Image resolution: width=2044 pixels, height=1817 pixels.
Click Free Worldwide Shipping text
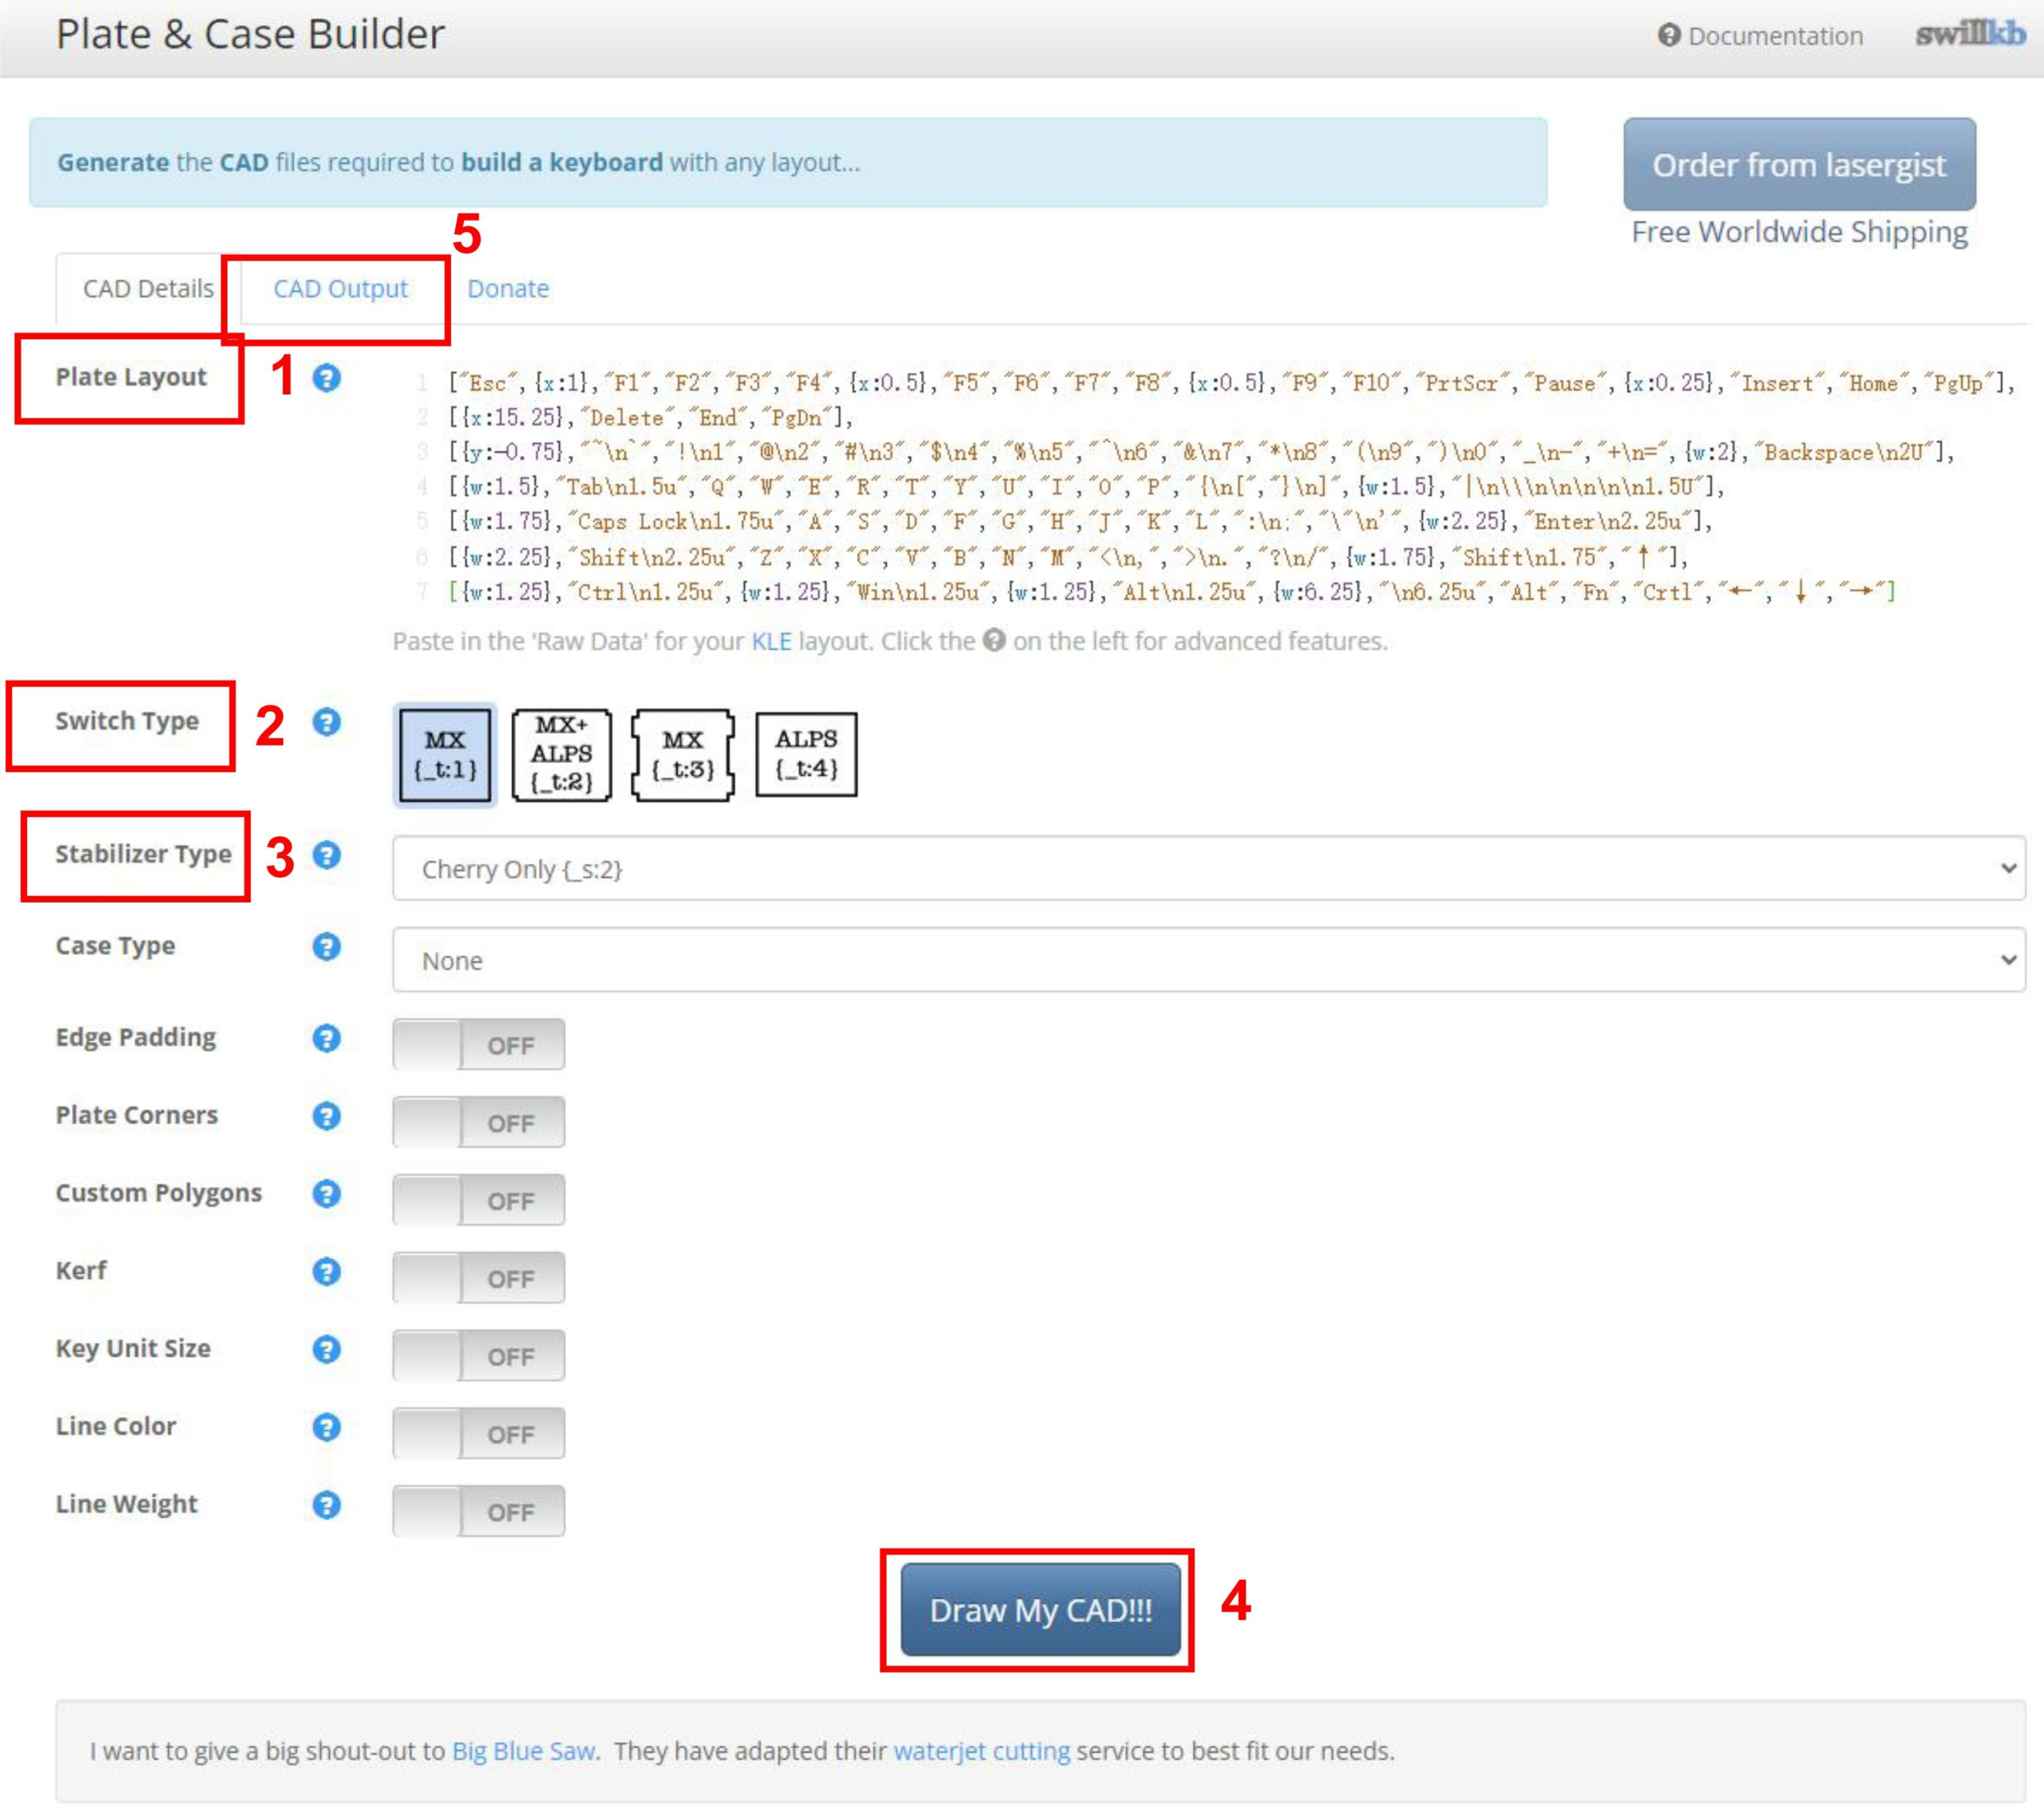coord(1799,232)
